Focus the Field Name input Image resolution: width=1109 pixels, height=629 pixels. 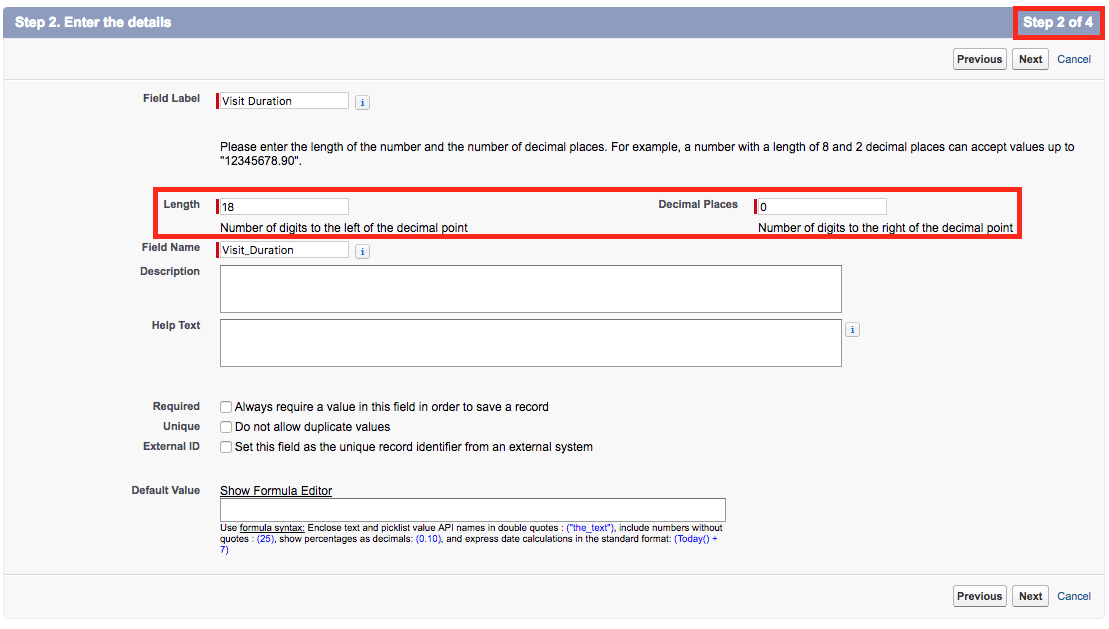click(x=283, y=250)
